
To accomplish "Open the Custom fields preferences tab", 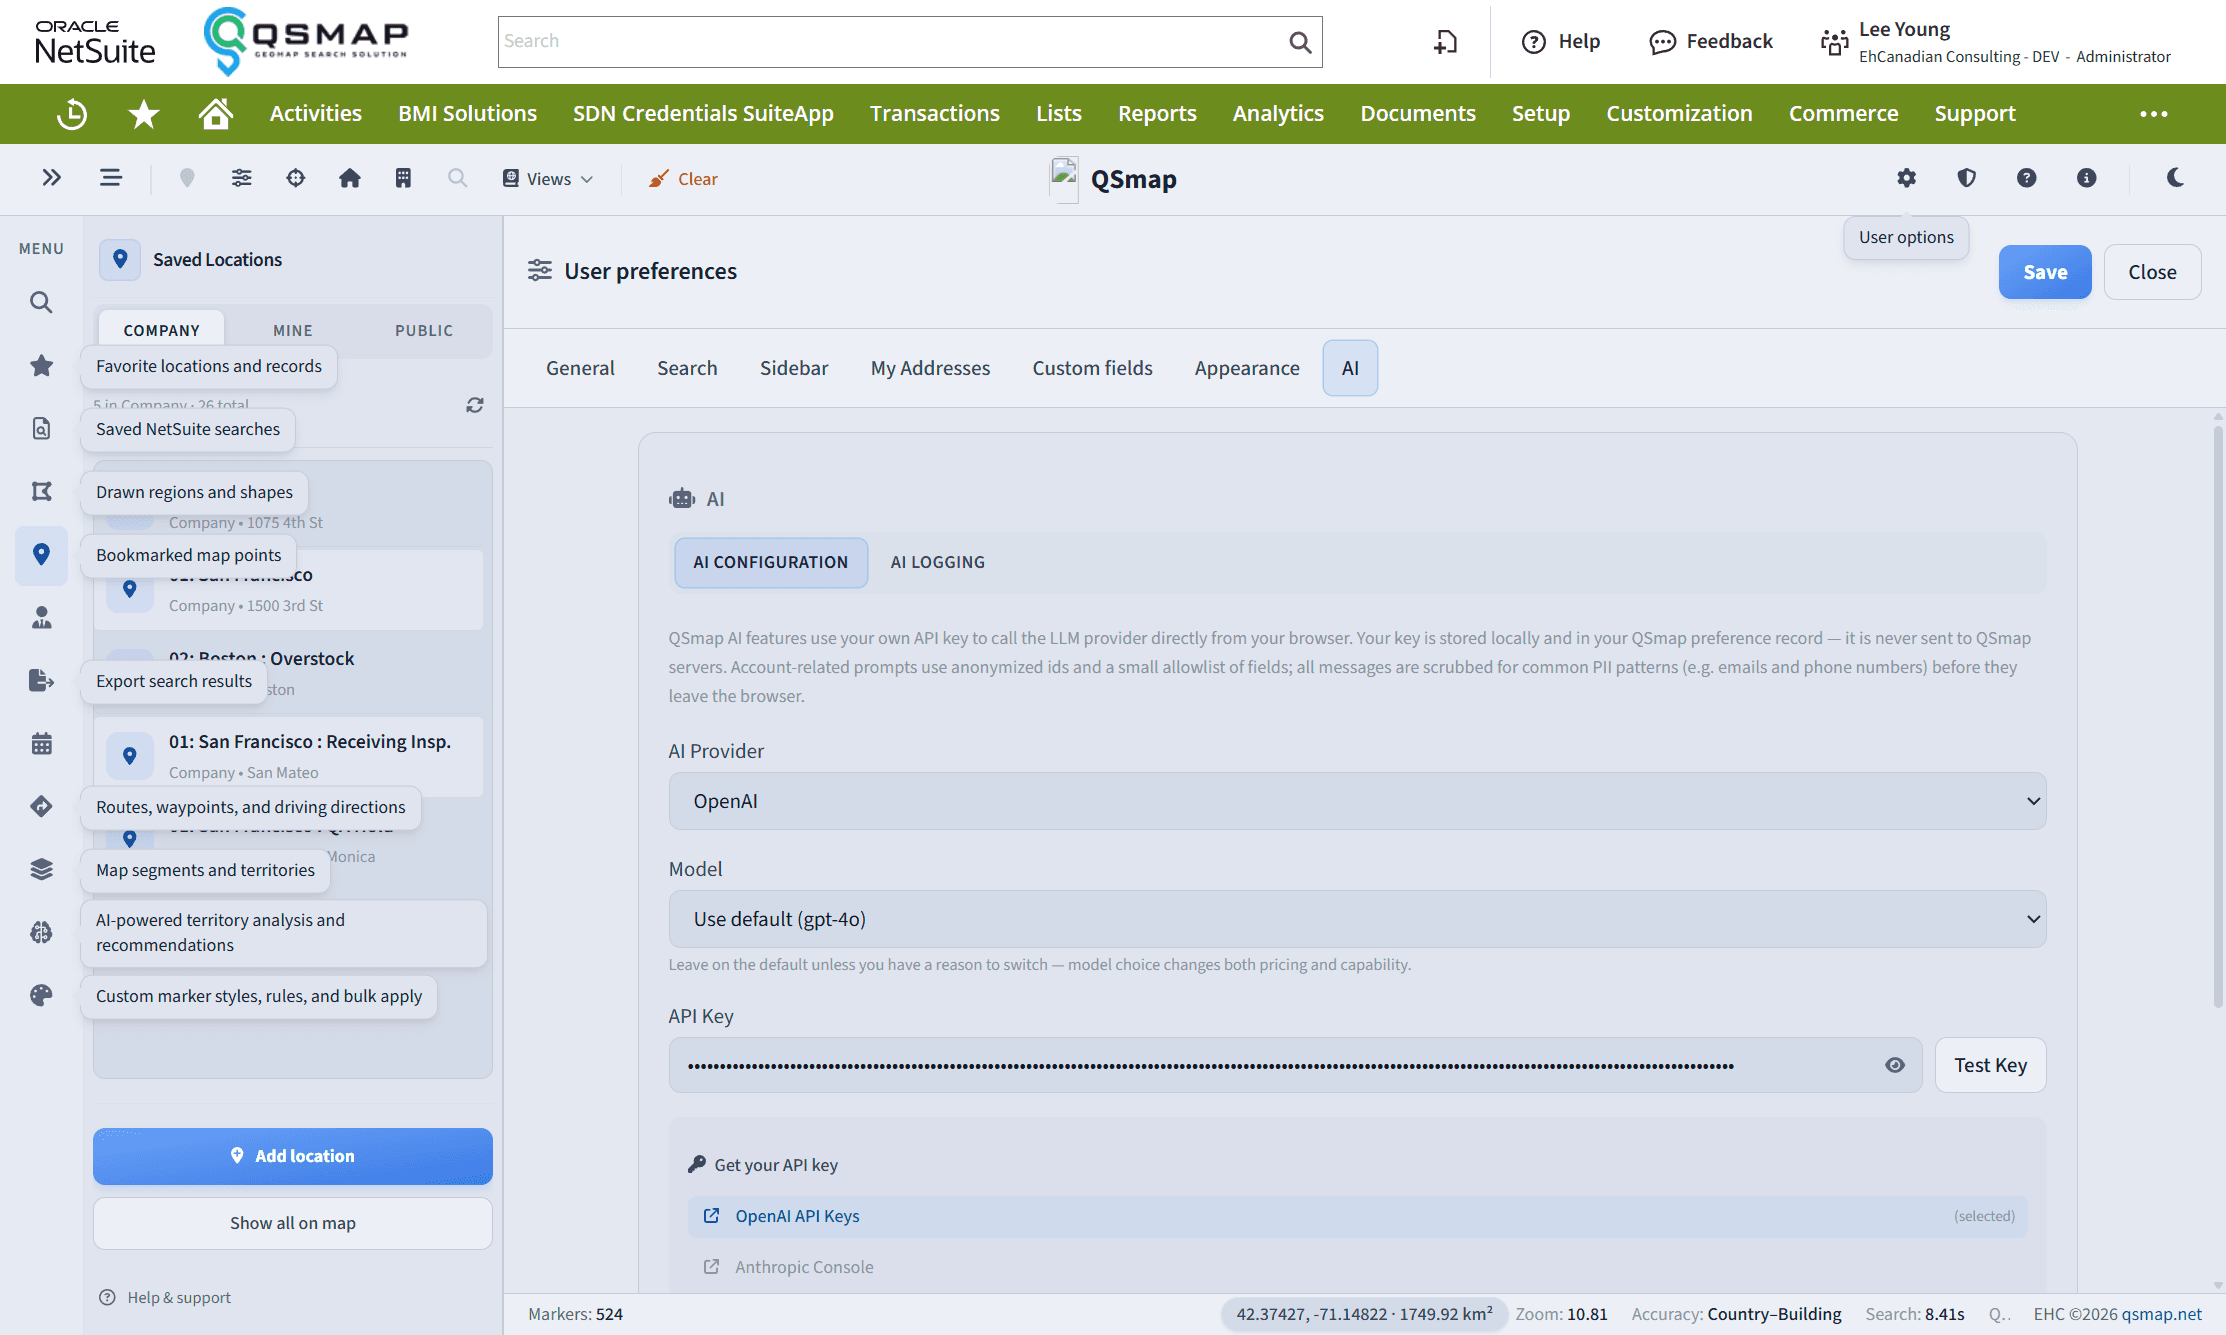I will (1092, 368).
